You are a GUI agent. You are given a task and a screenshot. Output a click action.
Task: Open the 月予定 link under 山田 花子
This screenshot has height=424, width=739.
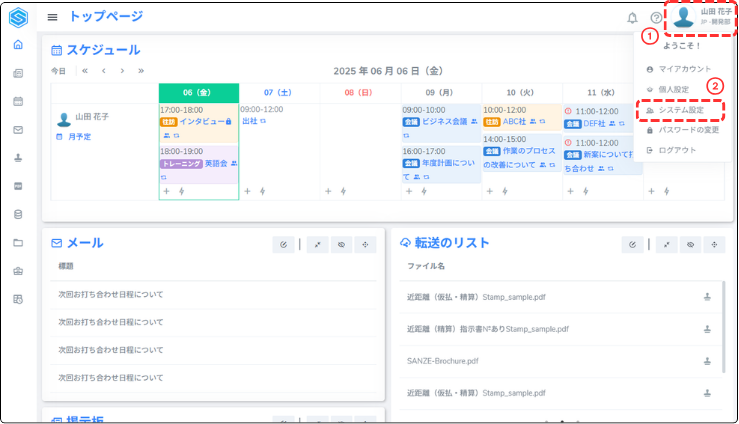78,136
